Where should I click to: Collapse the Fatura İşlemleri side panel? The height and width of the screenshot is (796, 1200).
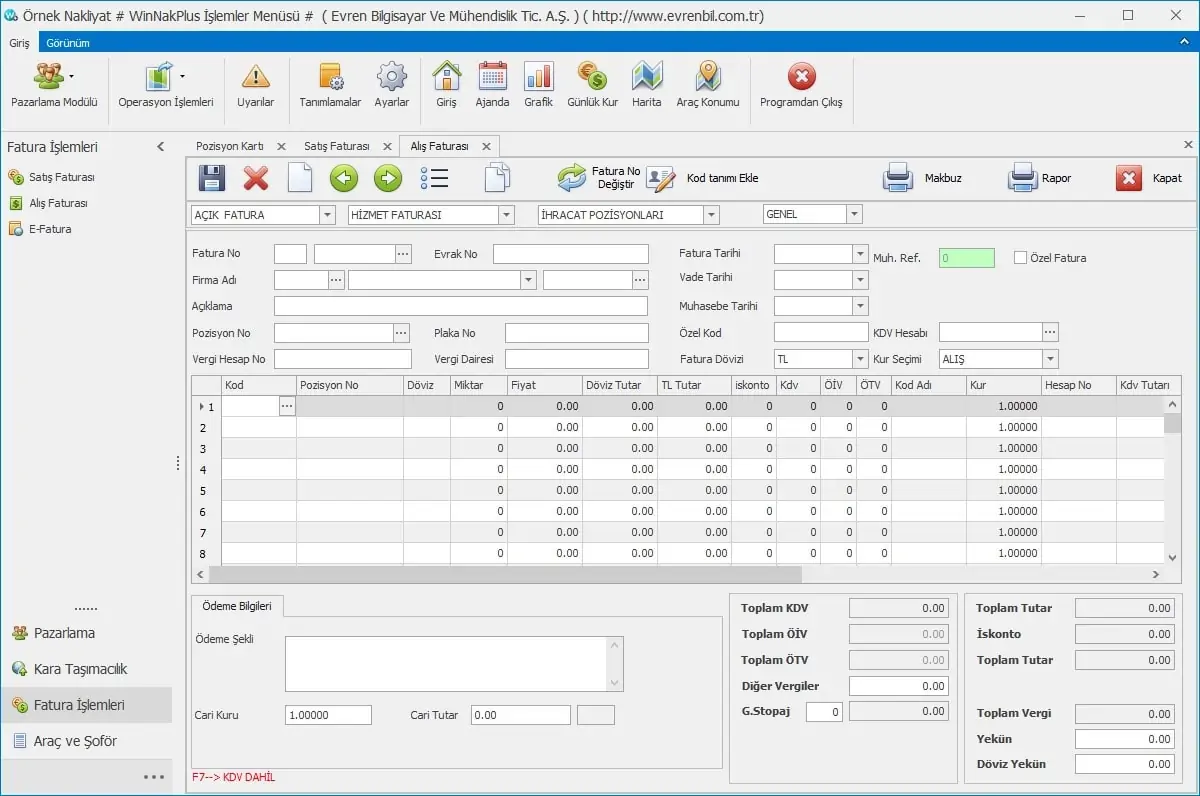[x=161, y=147]
